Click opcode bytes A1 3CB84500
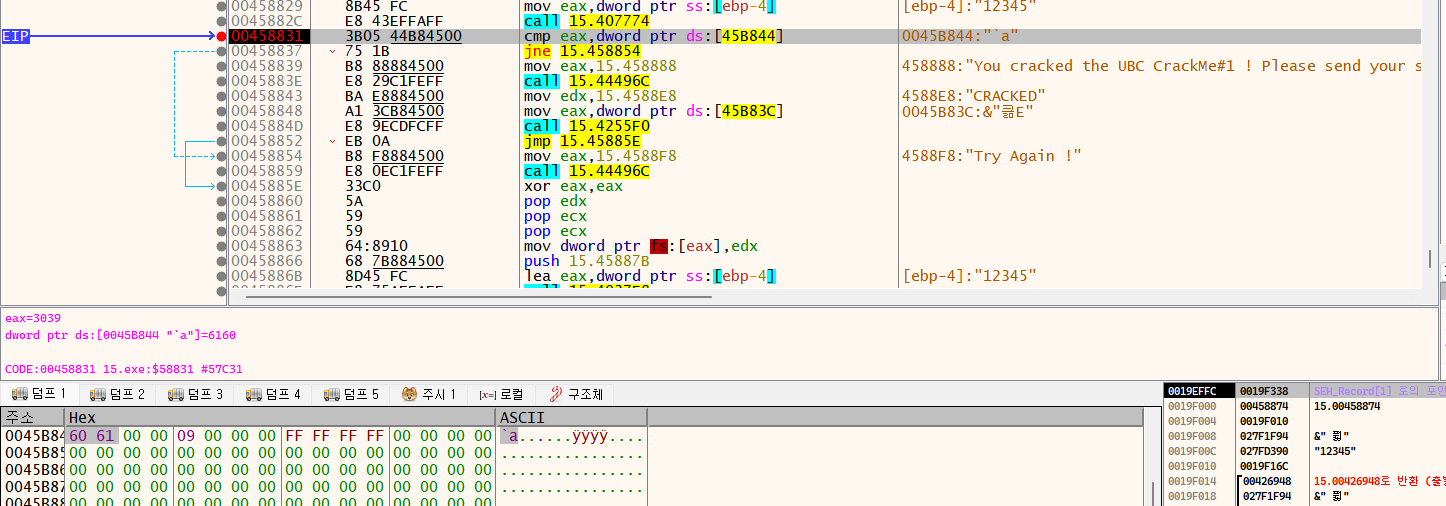 pos(394,111)
